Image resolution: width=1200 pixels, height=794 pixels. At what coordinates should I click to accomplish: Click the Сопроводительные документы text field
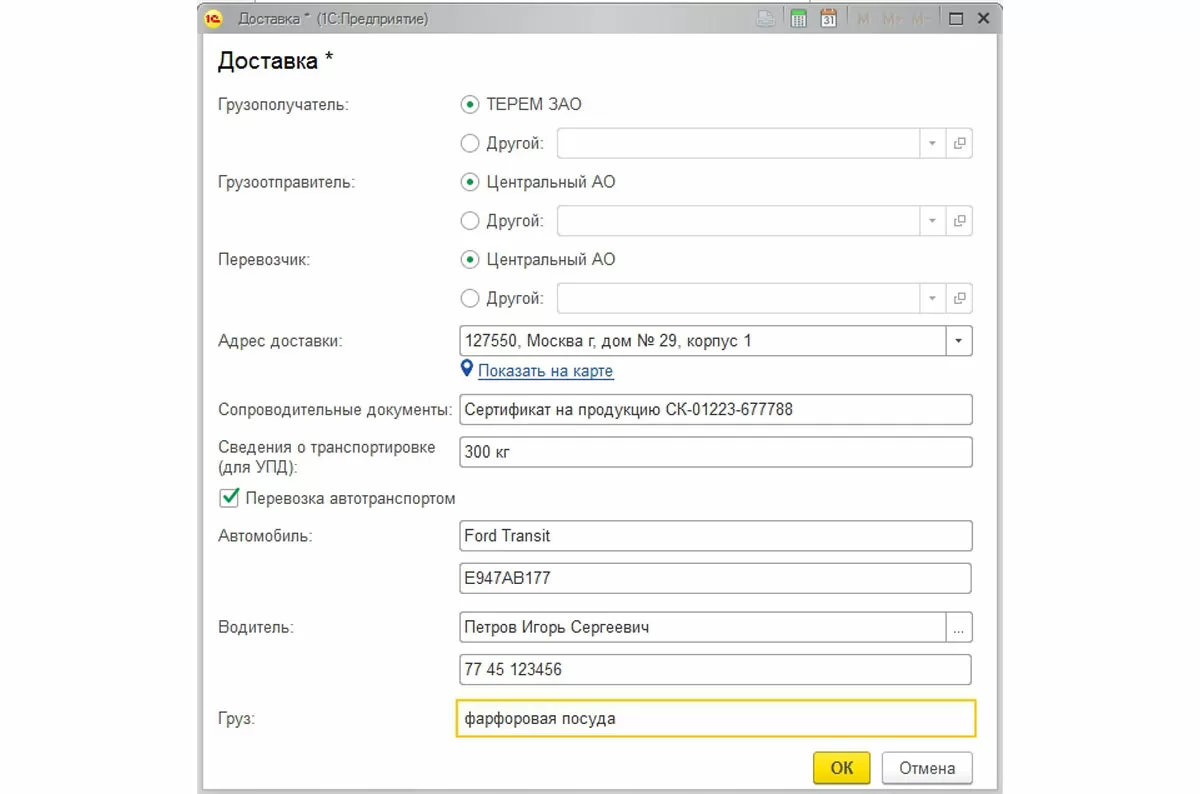coord(714,409)
